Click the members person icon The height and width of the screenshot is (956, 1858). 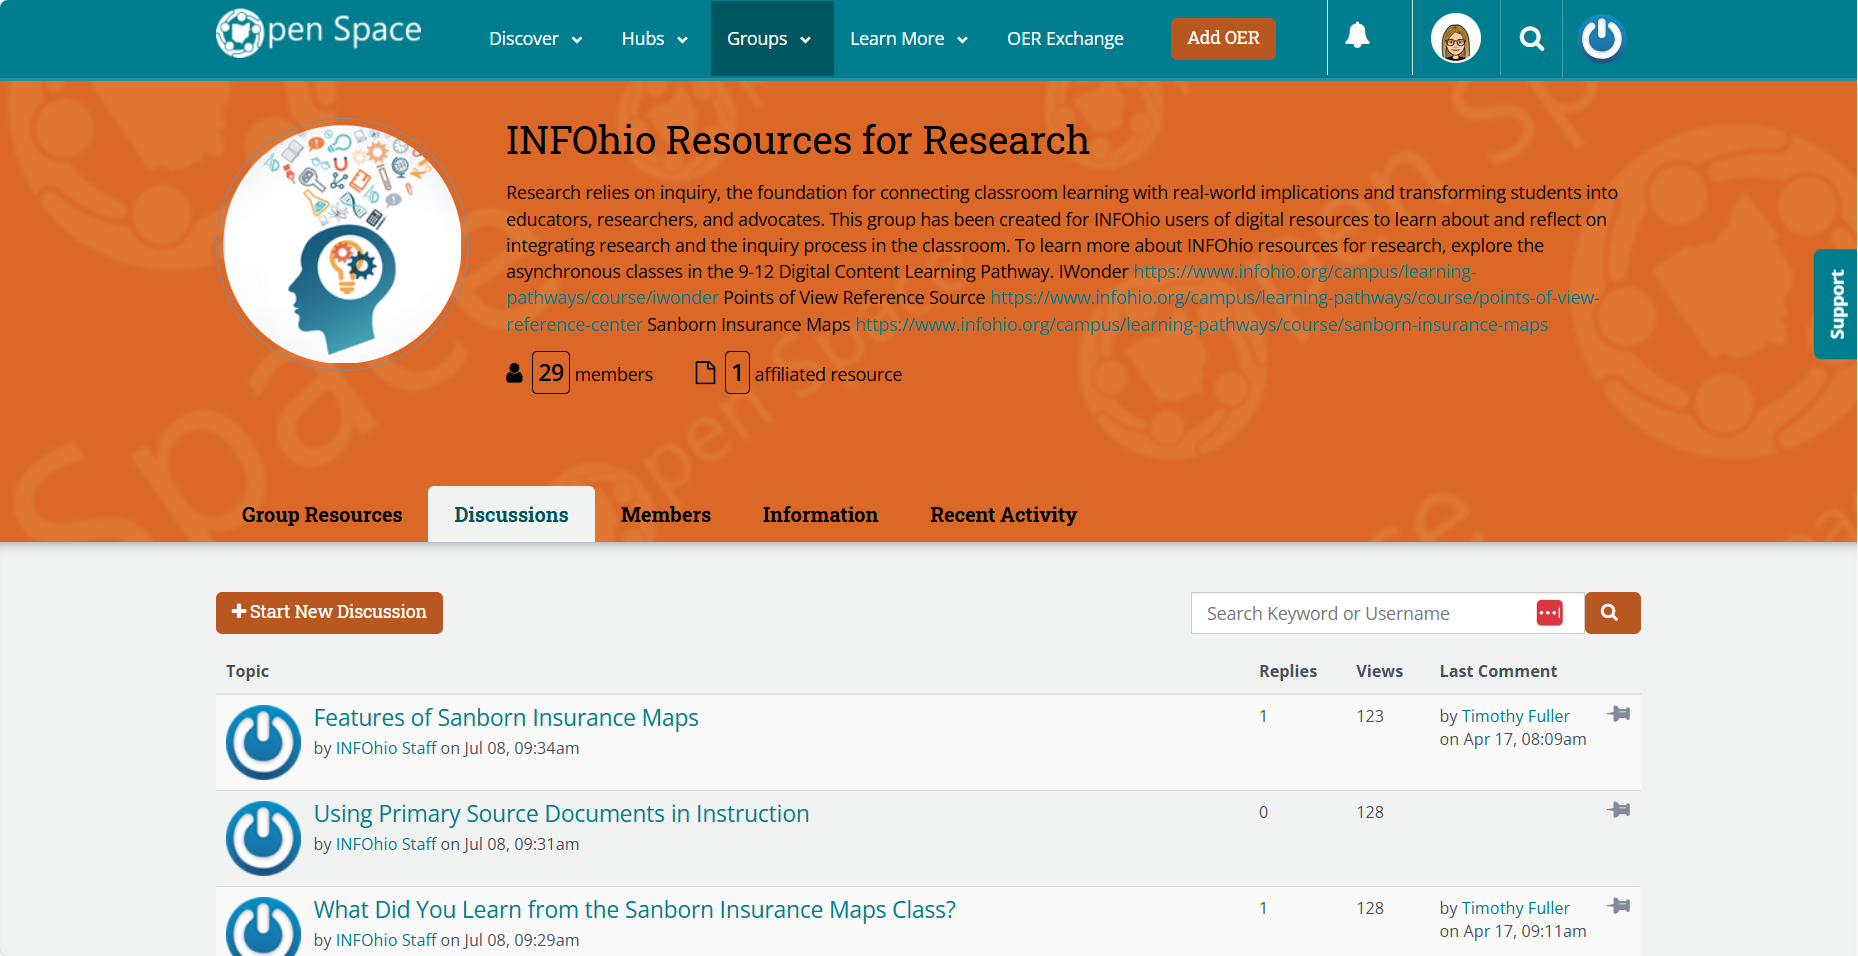[514, 373]
